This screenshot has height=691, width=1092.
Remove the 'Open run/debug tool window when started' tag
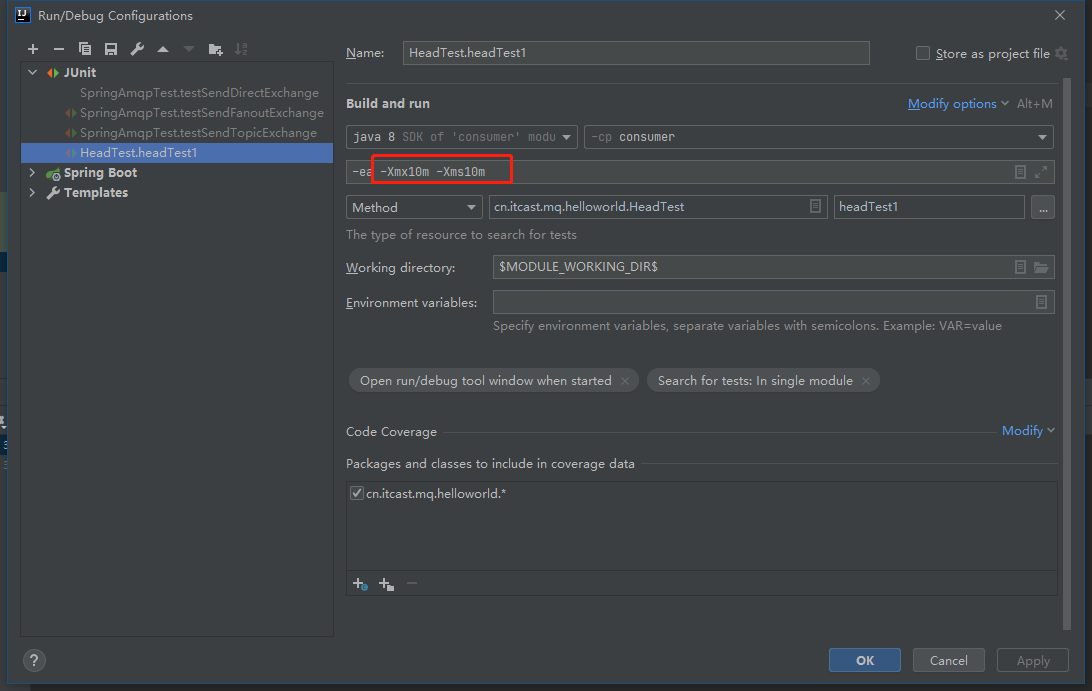pos(625,381)
